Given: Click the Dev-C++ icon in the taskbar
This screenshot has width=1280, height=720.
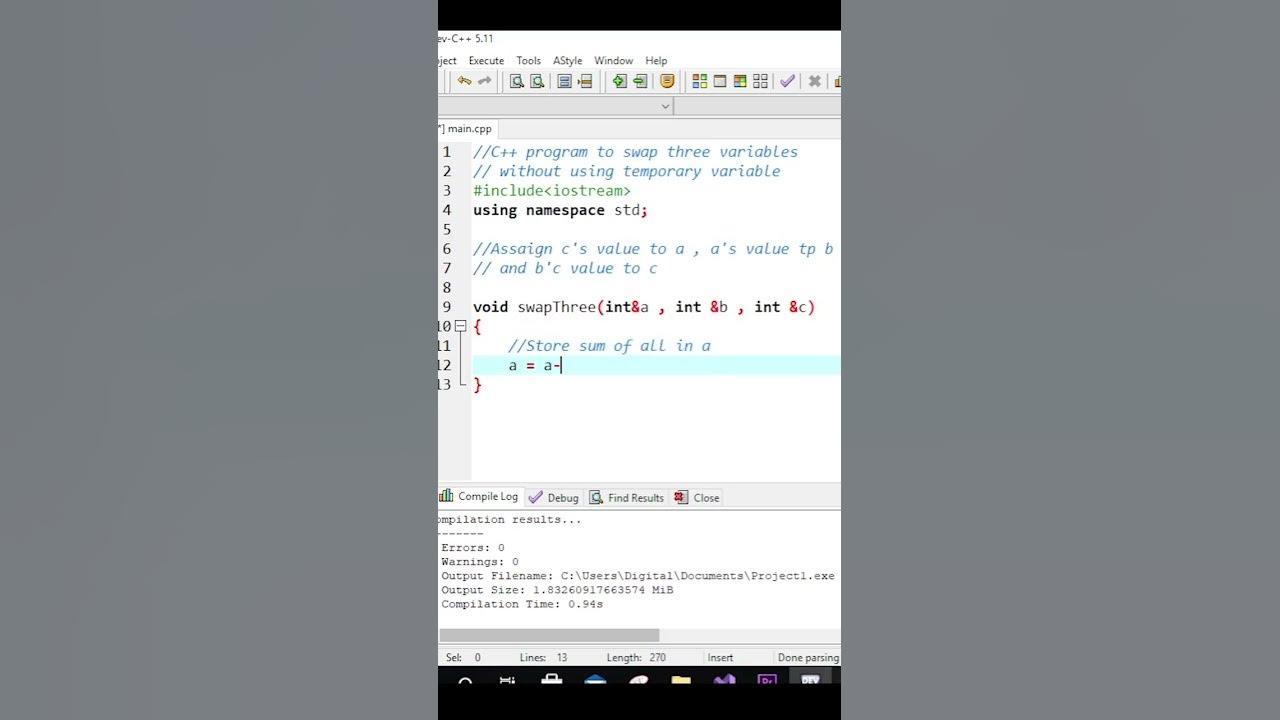Looking at the screenshot, I should tap(810, 680).
